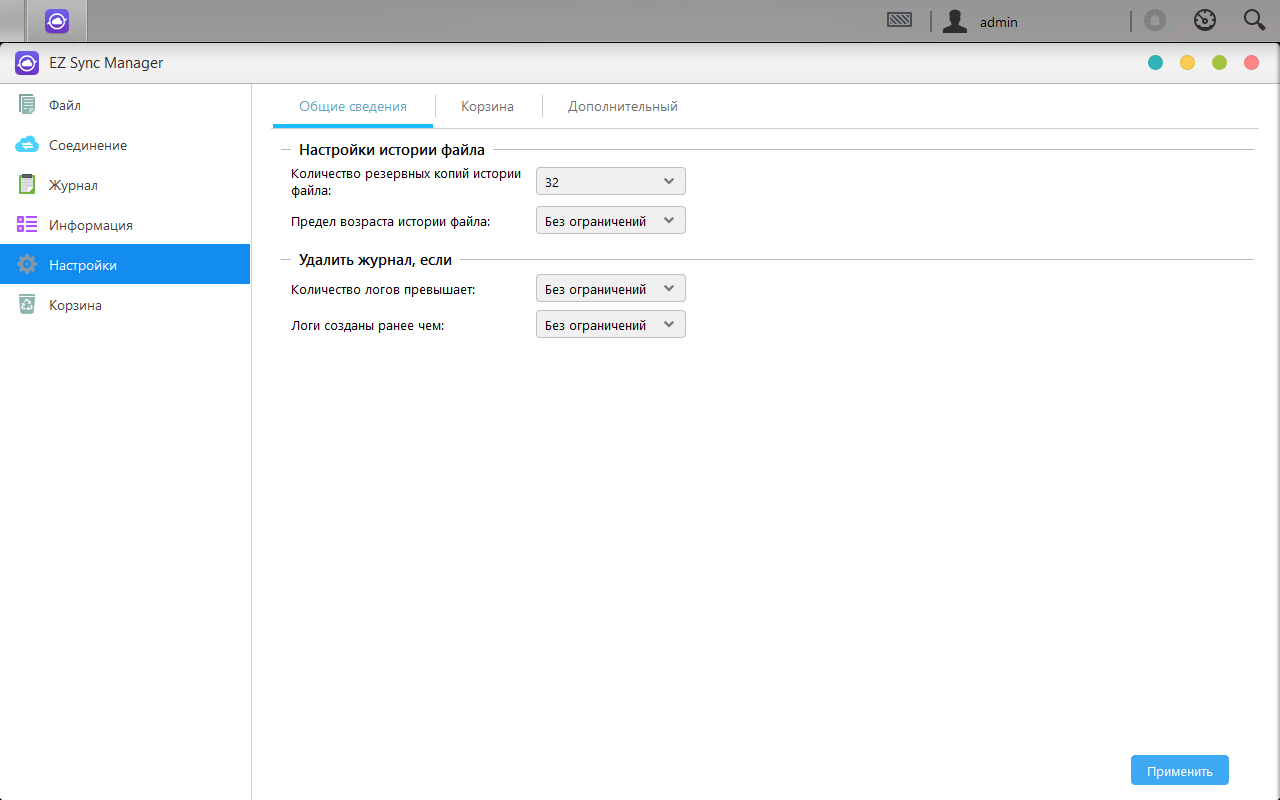Open the Дополнительный tab
1280x800 pixels.
[x=623, y=106]
